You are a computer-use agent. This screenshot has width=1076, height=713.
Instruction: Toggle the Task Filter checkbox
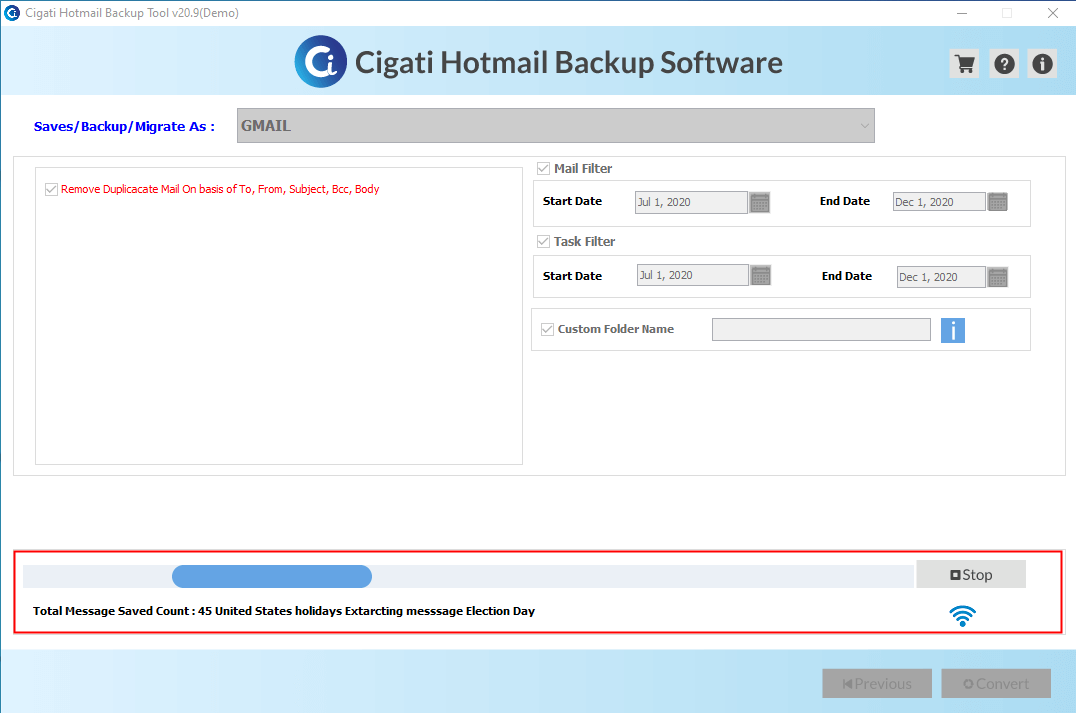(x=543, y=242)
